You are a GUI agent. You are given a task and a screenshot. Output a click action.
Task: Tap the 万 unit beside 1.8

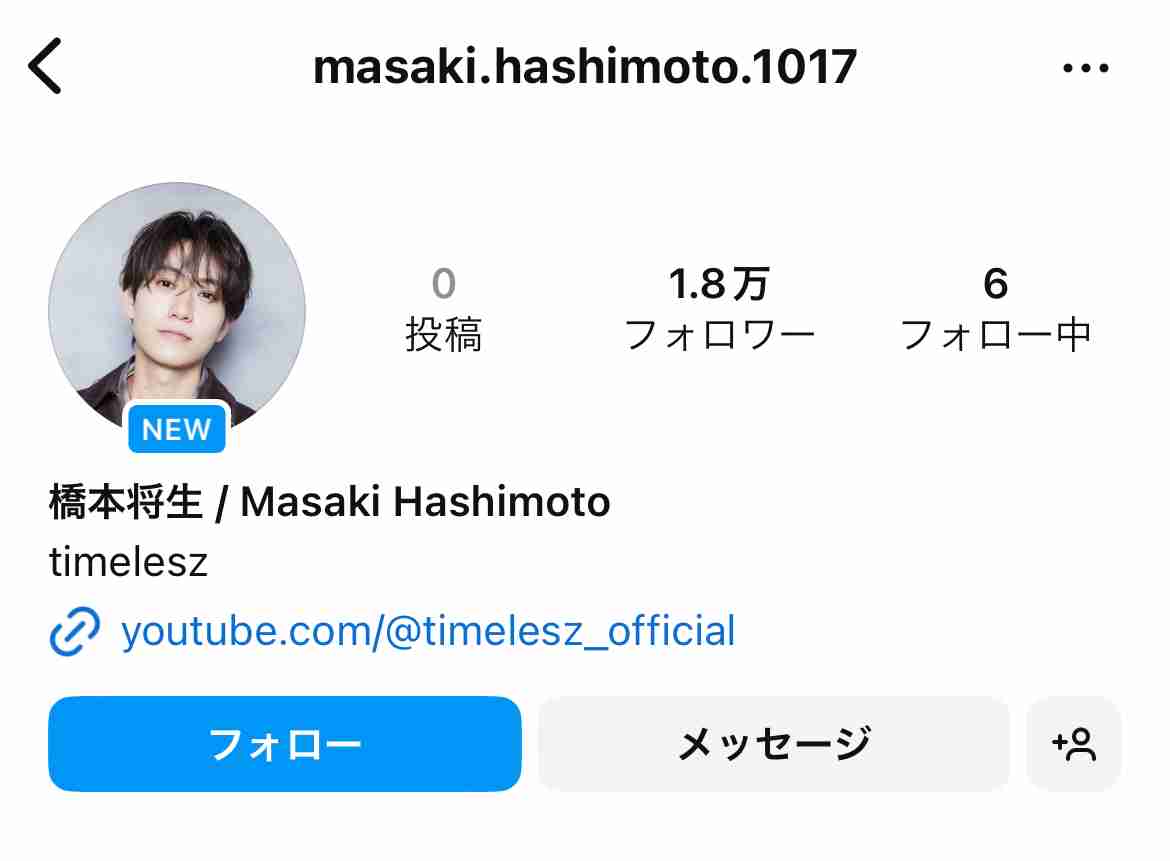tap(750, 284)
